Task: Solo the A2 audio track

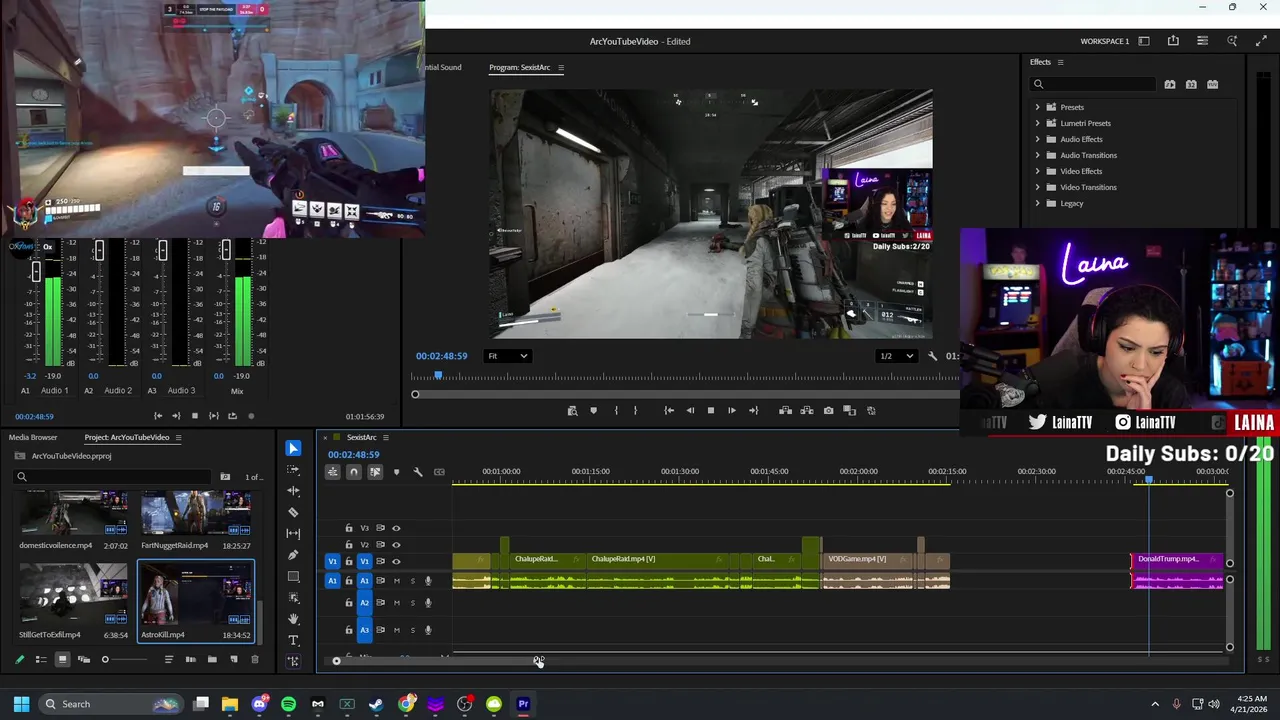Action: pos(412,603)
